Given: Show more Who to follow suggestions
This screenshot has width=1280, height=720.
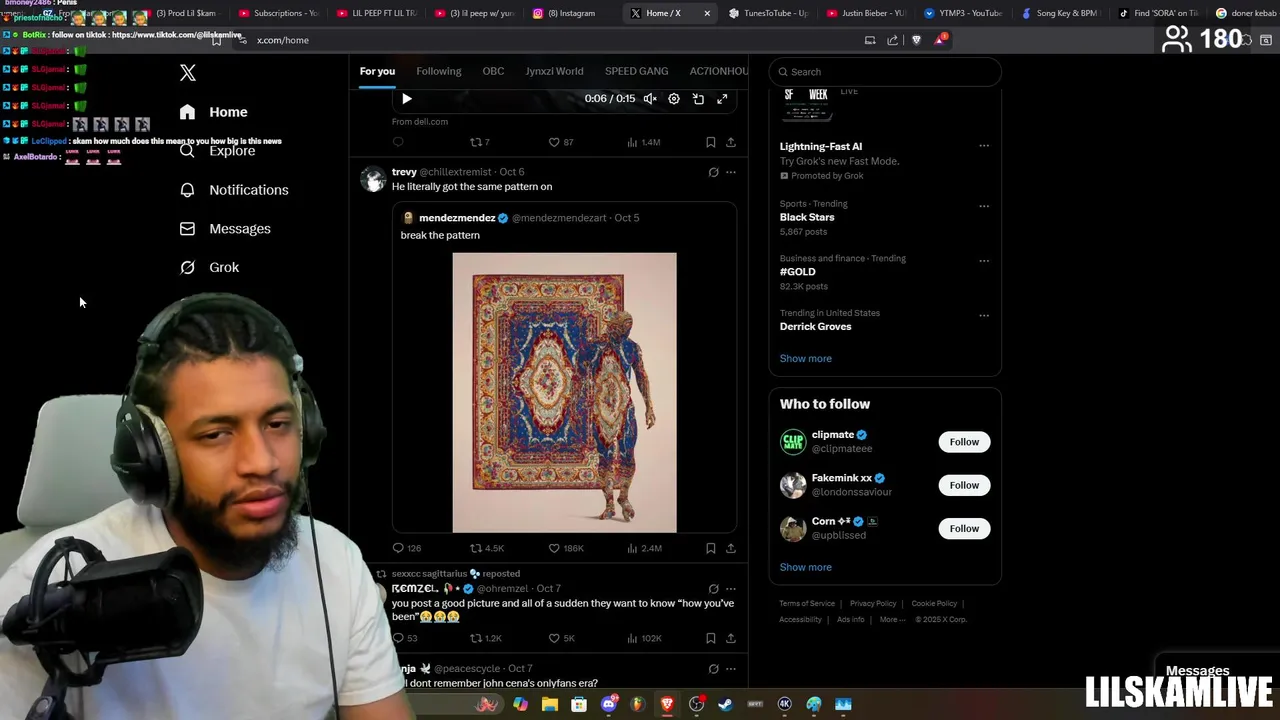Looking at the screenshot, I should [x=806, y=567].
